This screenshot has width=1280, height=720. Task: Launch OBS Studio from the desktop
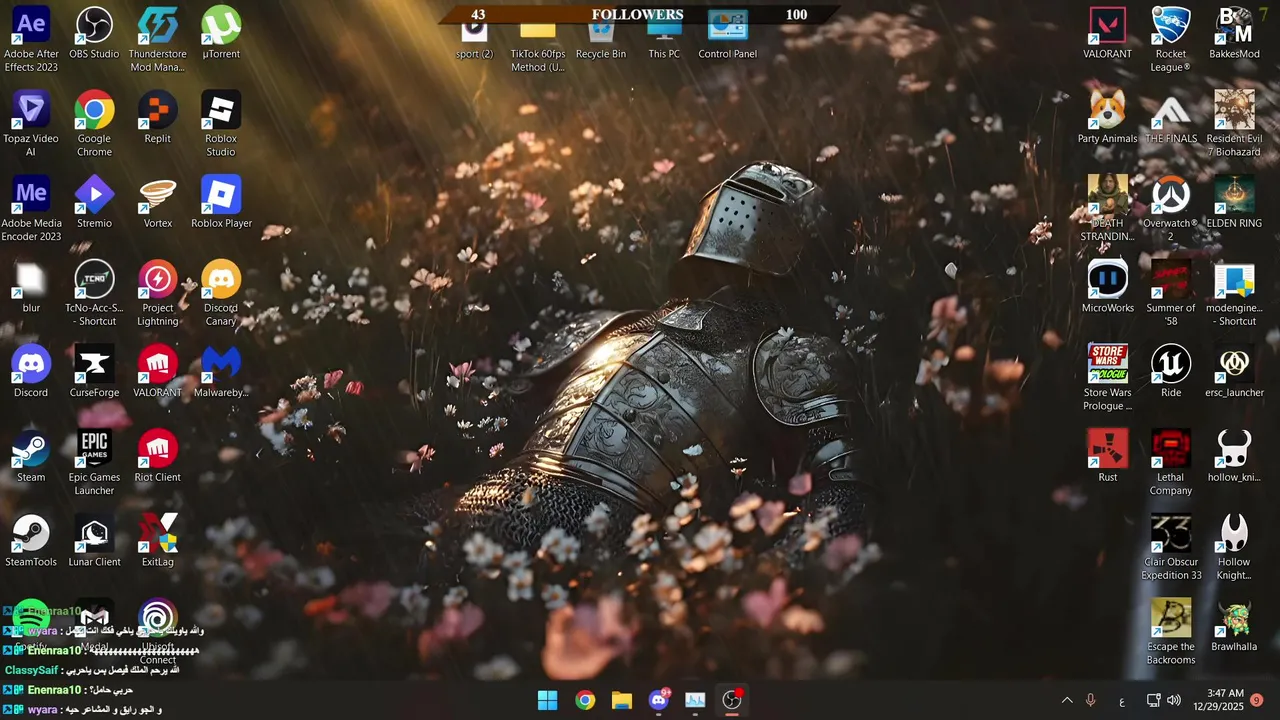pos(94,34)
